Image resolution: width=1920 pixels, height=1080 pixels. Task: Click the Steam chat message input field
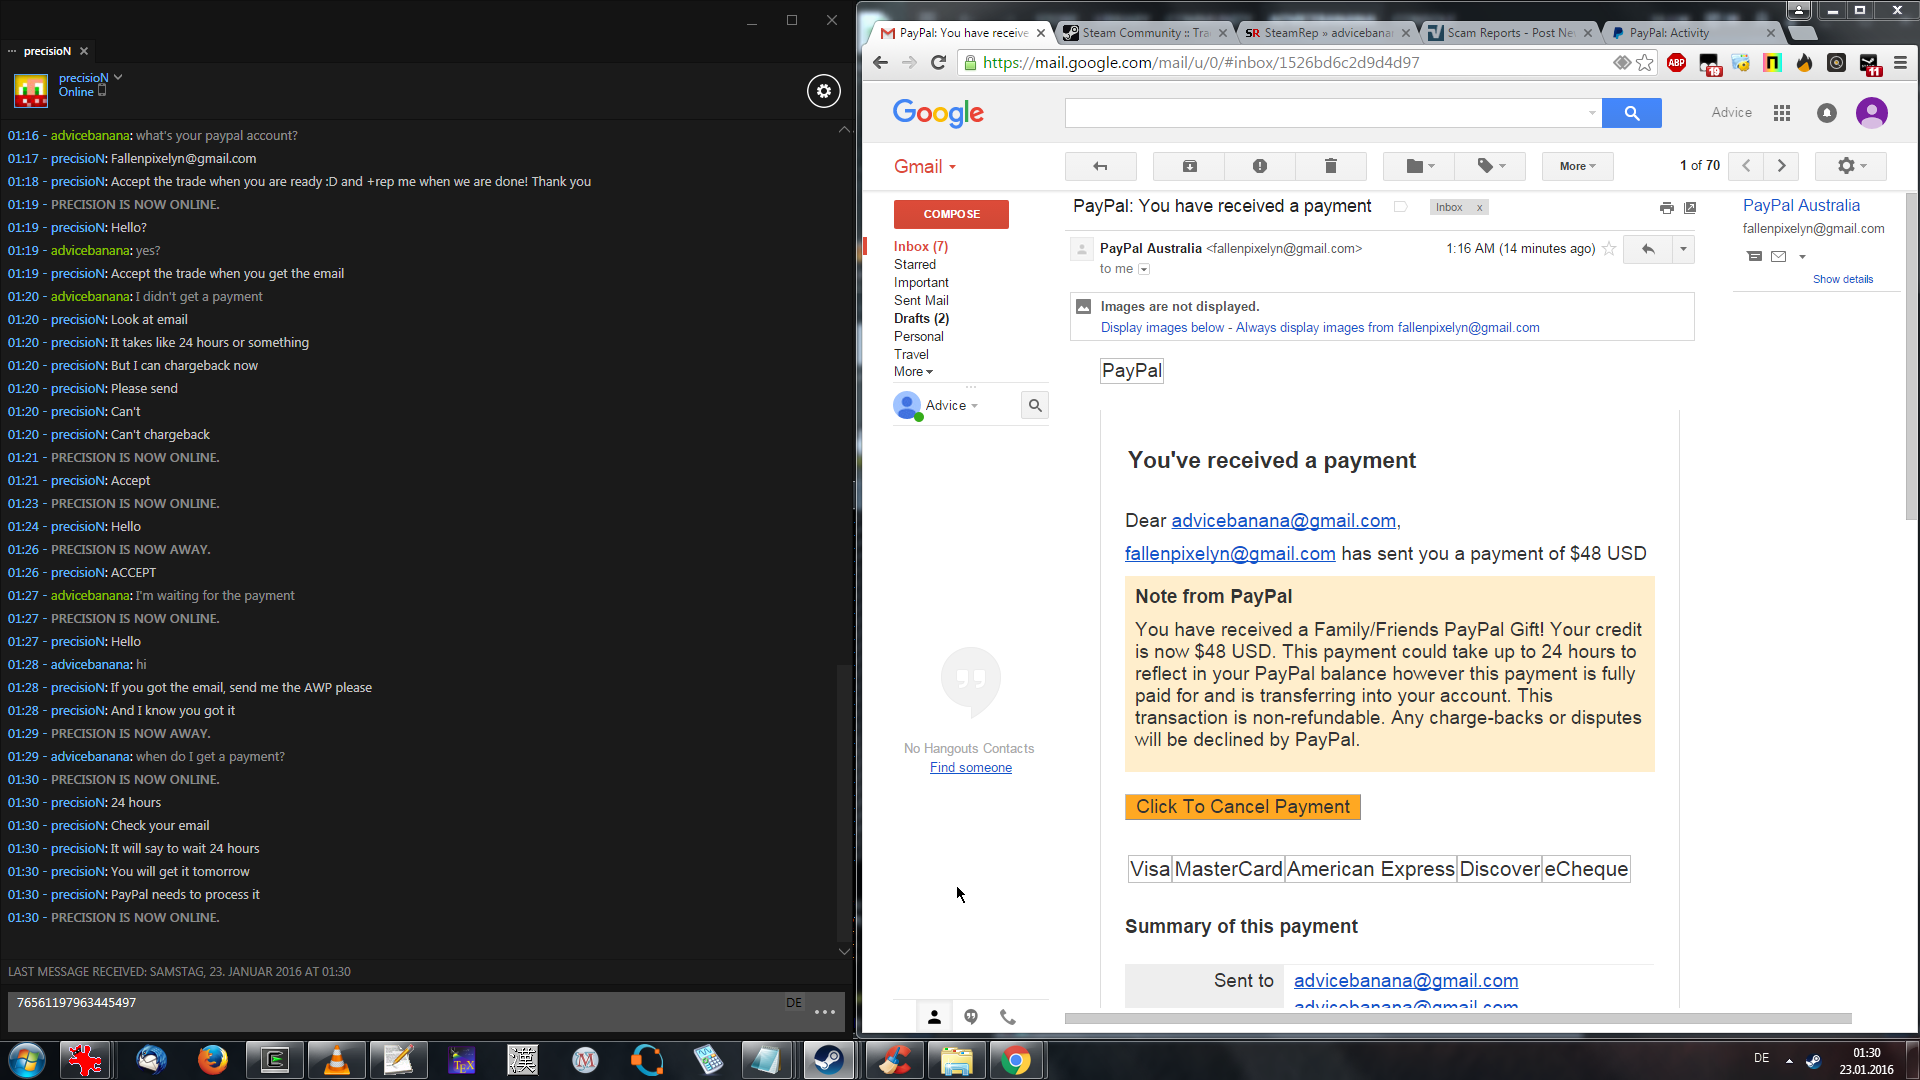click(x=400, y=1011)
